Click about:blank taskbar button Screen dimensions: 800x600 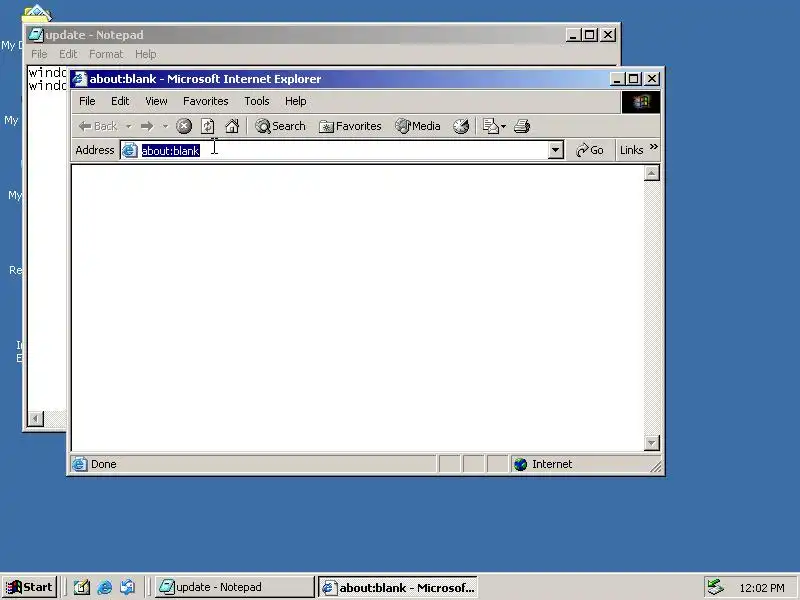[397, 587]
